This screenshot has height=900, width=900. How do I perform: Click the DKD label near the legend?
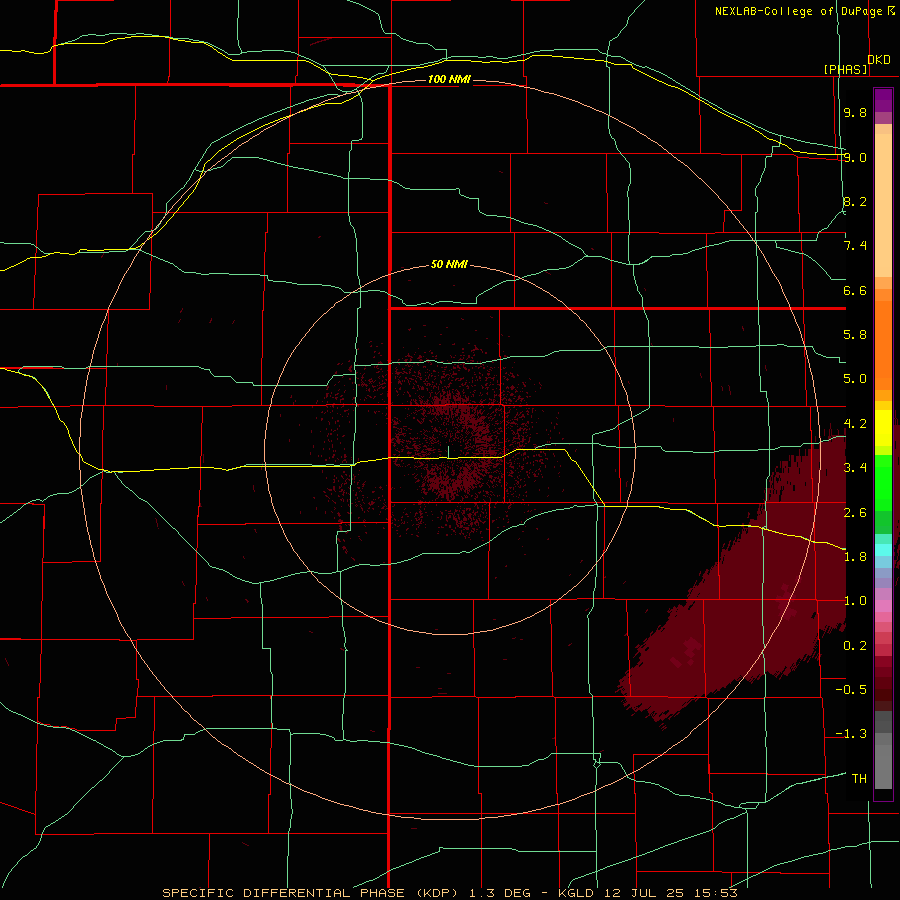(x=879, y=60)
